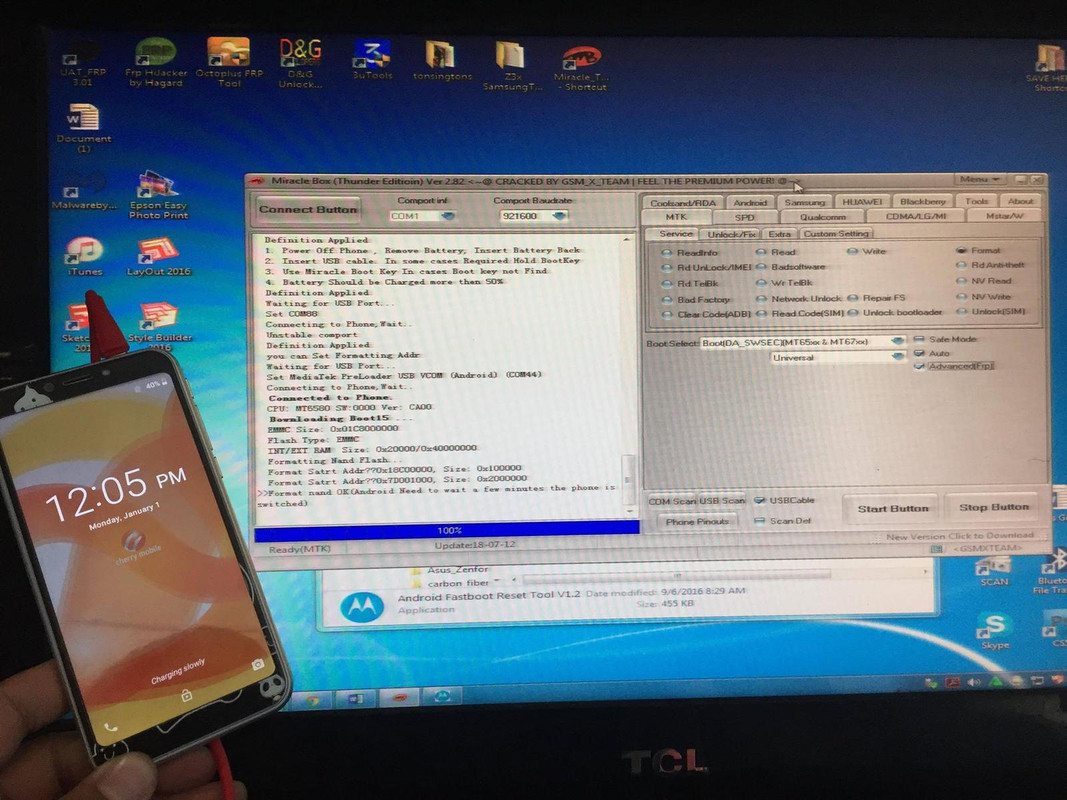This screenshot has width=1067, height=800.
Task: Open the Skype desktop shortcut
Action: [x=995, y=630]
